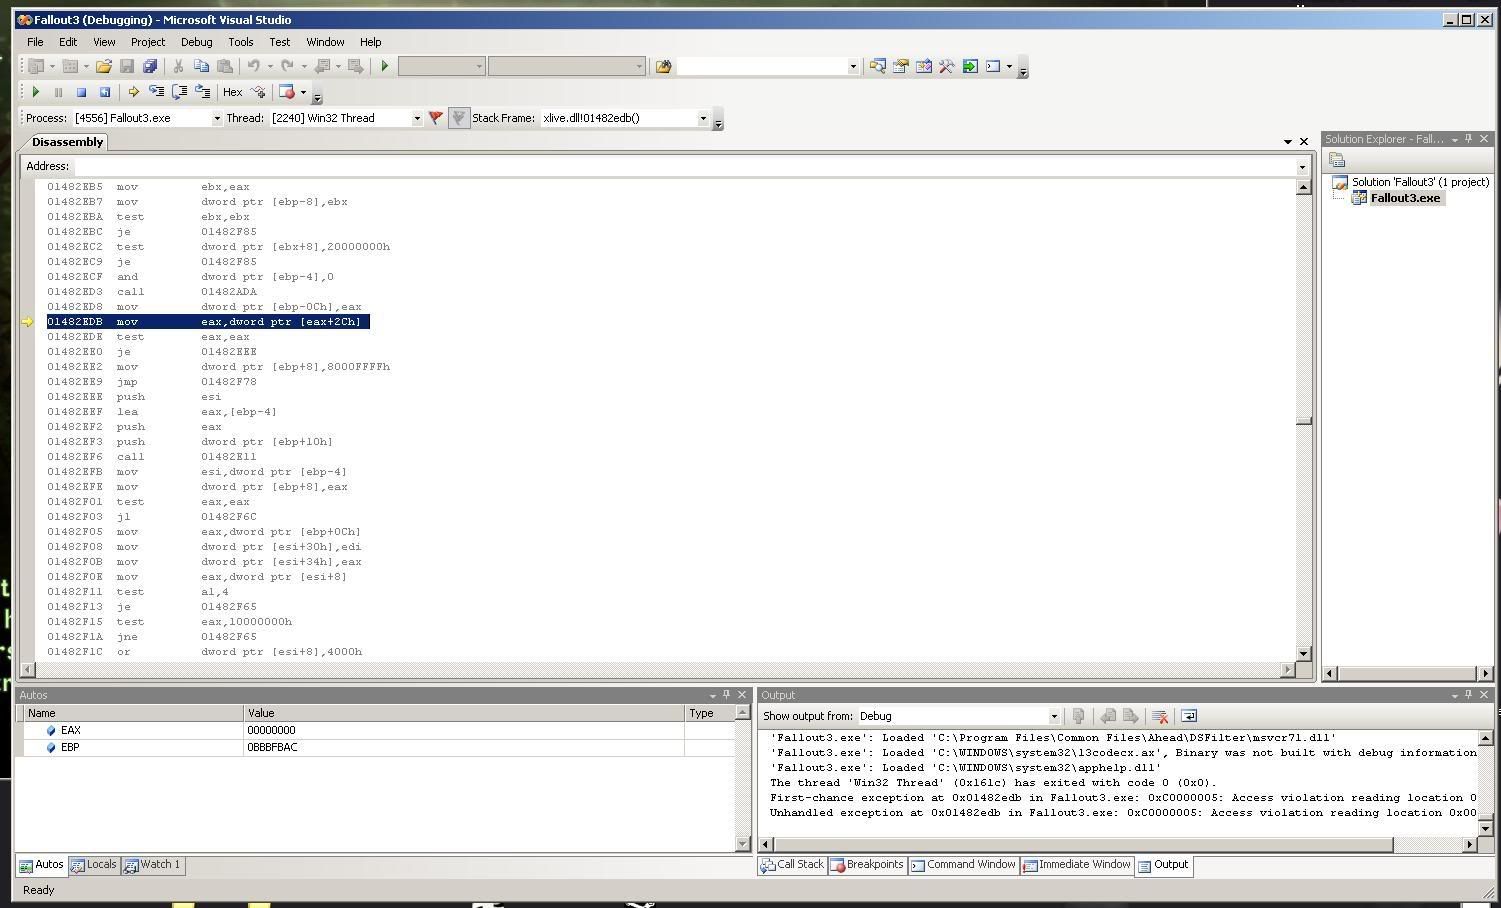Screen dimensions: 1501x908
Task: Toggle Word Wrap in Output window
Action: click(1189, 716)
